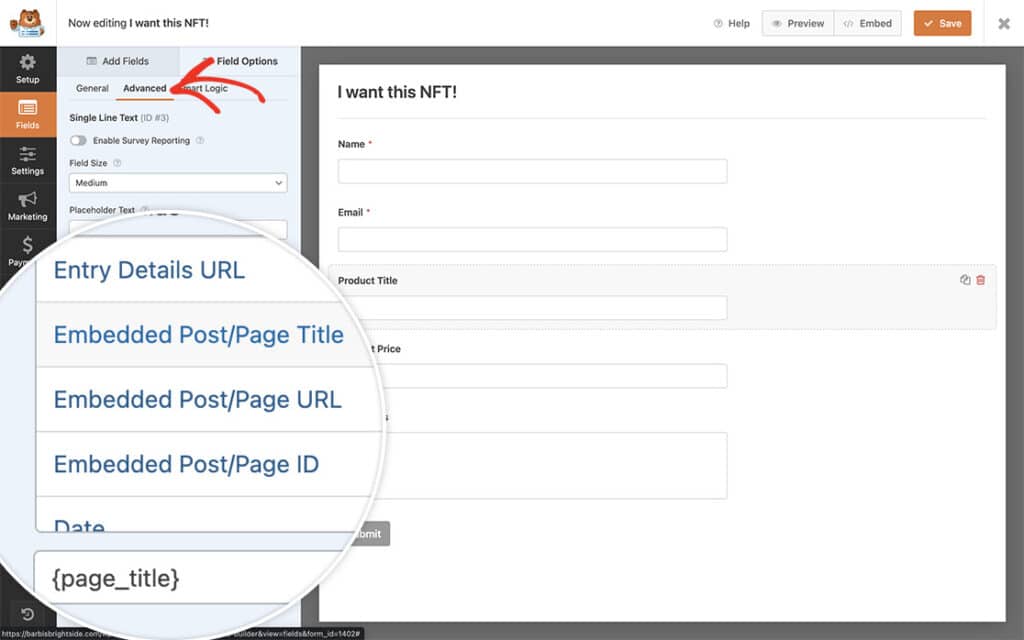Screen dimensions: 1024x640
Task: Click the Help icon near Preview
Action: point(717,23)
